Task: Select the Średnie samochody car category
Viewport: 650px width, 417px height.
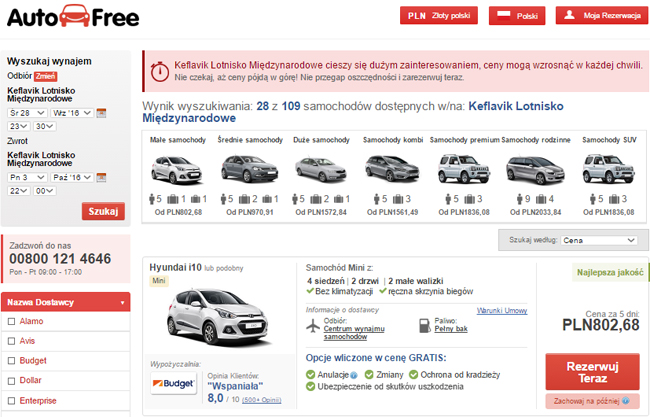Action: pos(250,177)
